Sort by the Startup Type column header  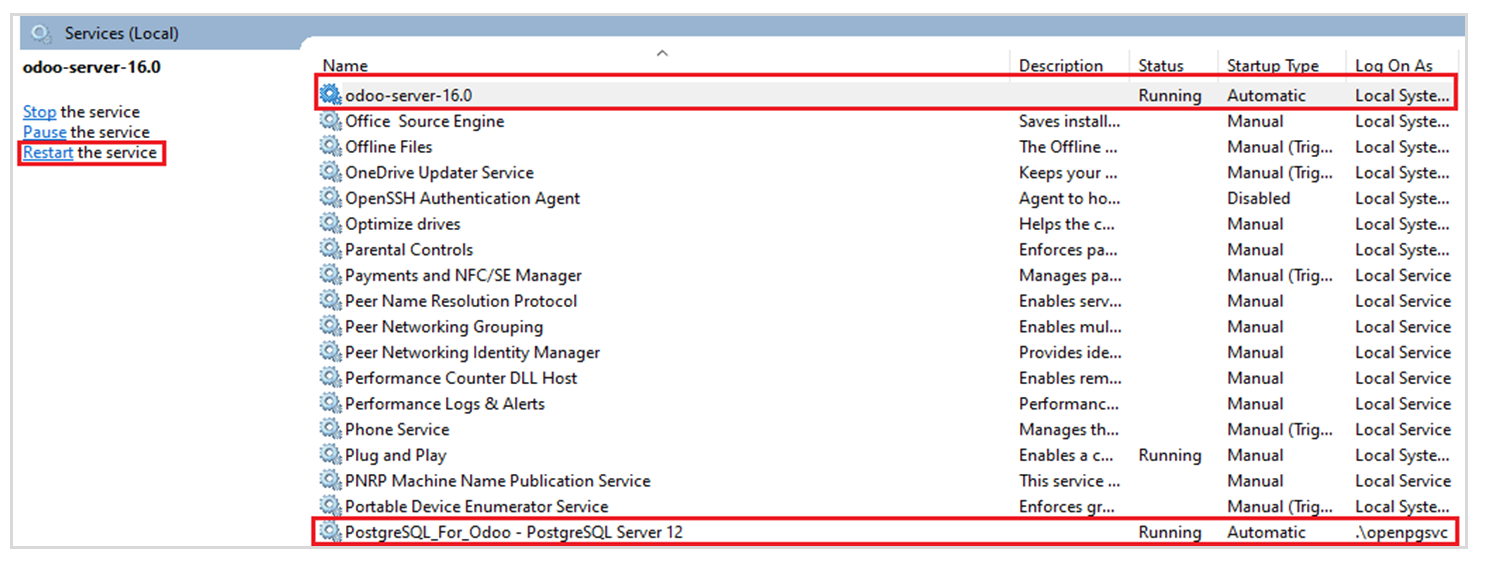(x=1272, y=66)
